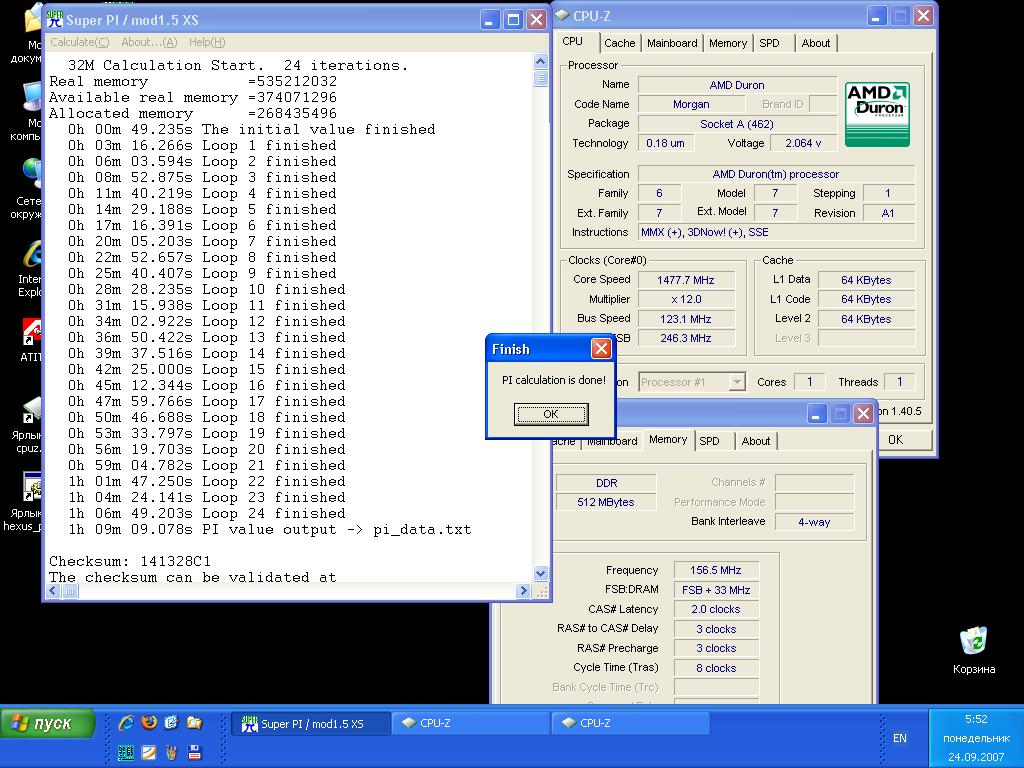
Task: Click the memory size 512 MBytes field
Action: 605,502
